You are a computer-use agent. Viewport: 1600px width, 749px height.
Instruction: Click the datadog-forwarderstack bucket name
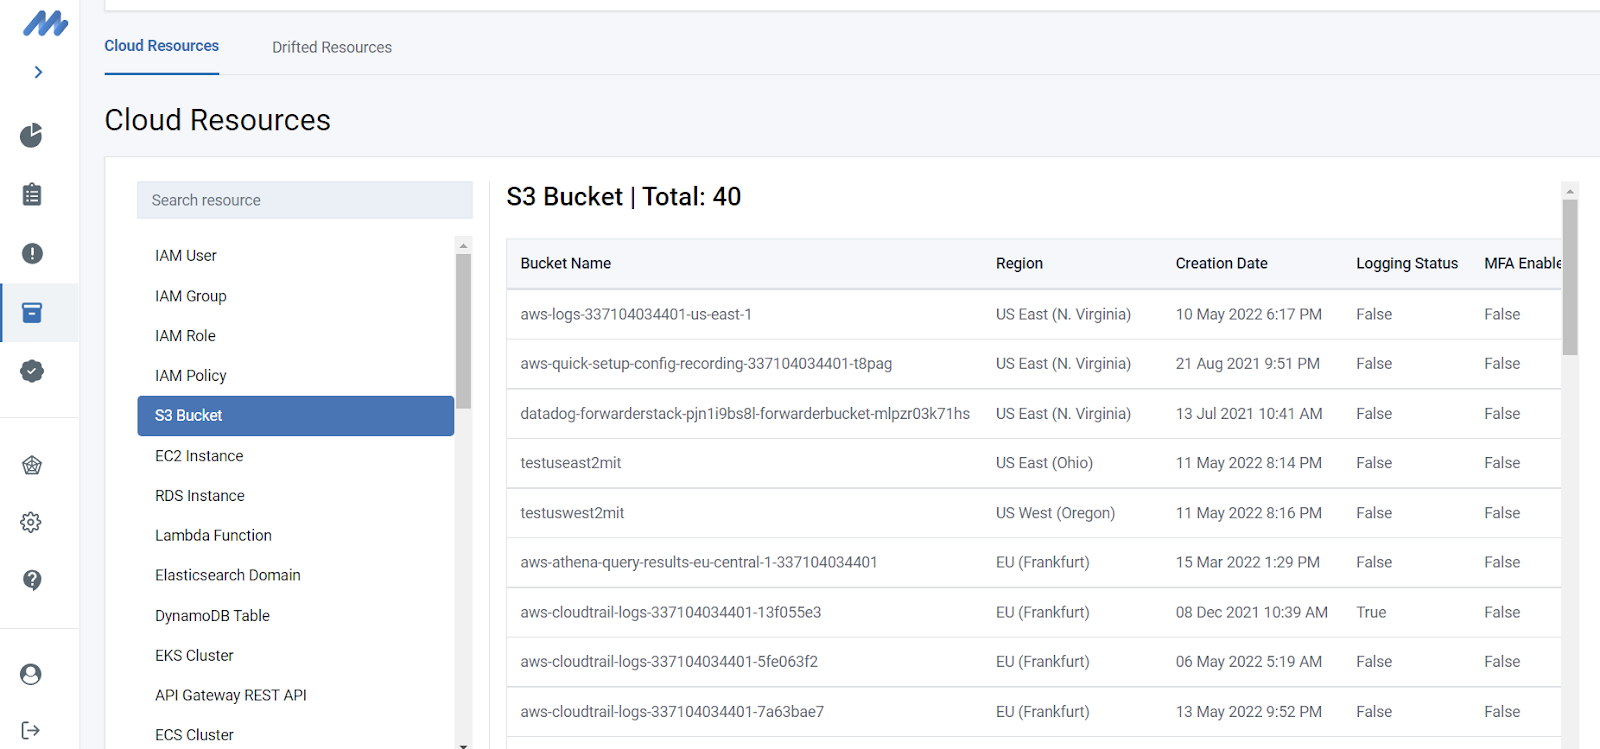point(745,414)
